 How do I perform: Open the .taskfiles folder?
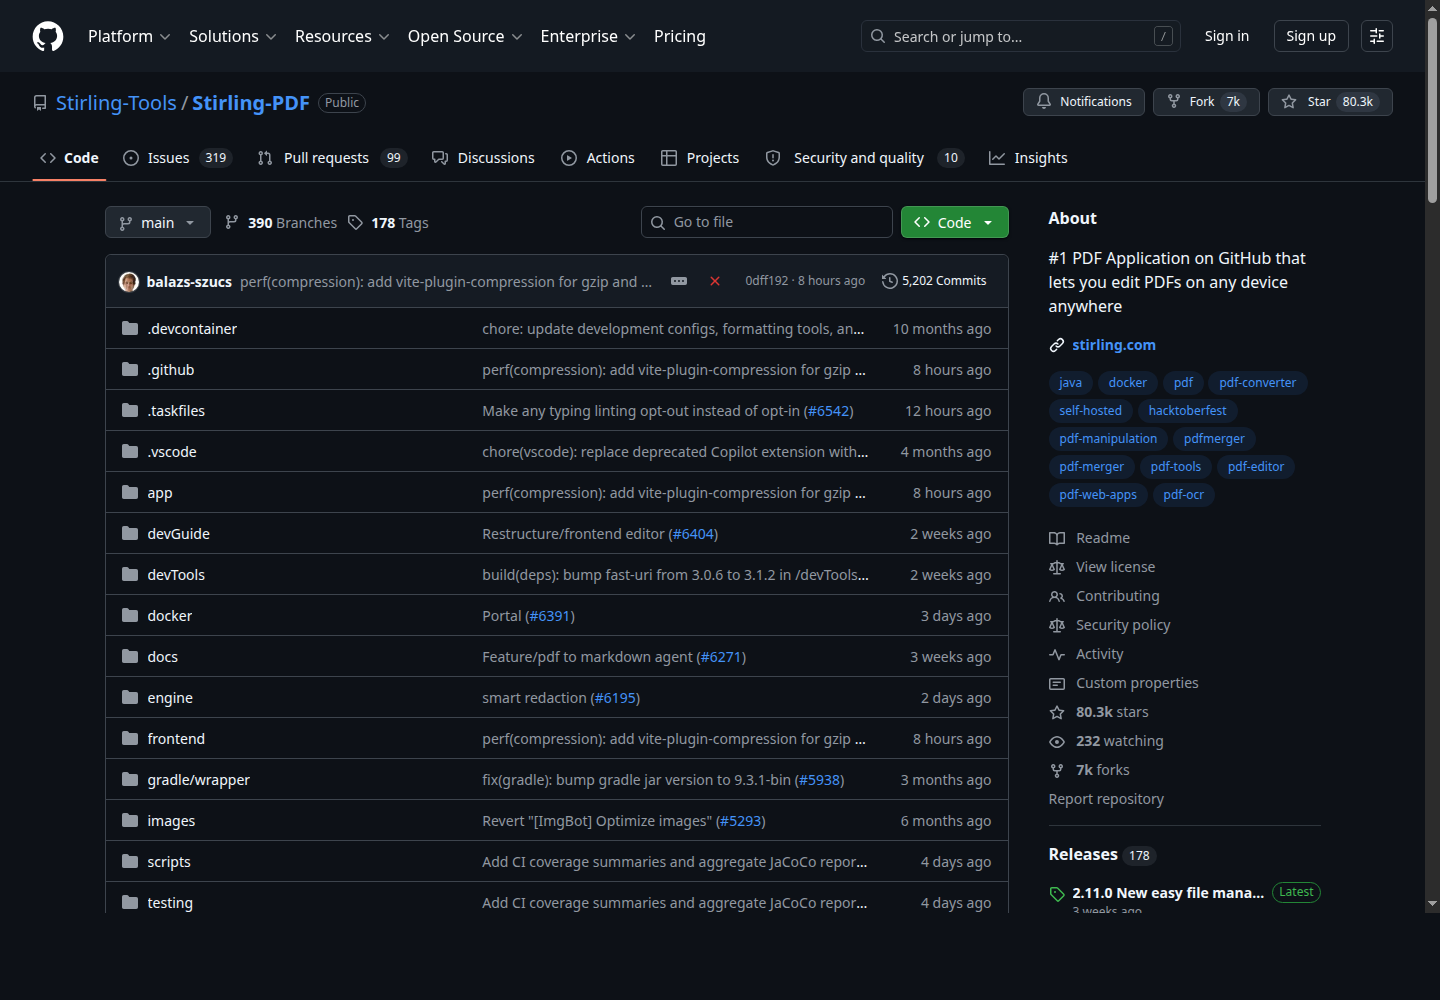pyautogui.click(x=176, y=411)
